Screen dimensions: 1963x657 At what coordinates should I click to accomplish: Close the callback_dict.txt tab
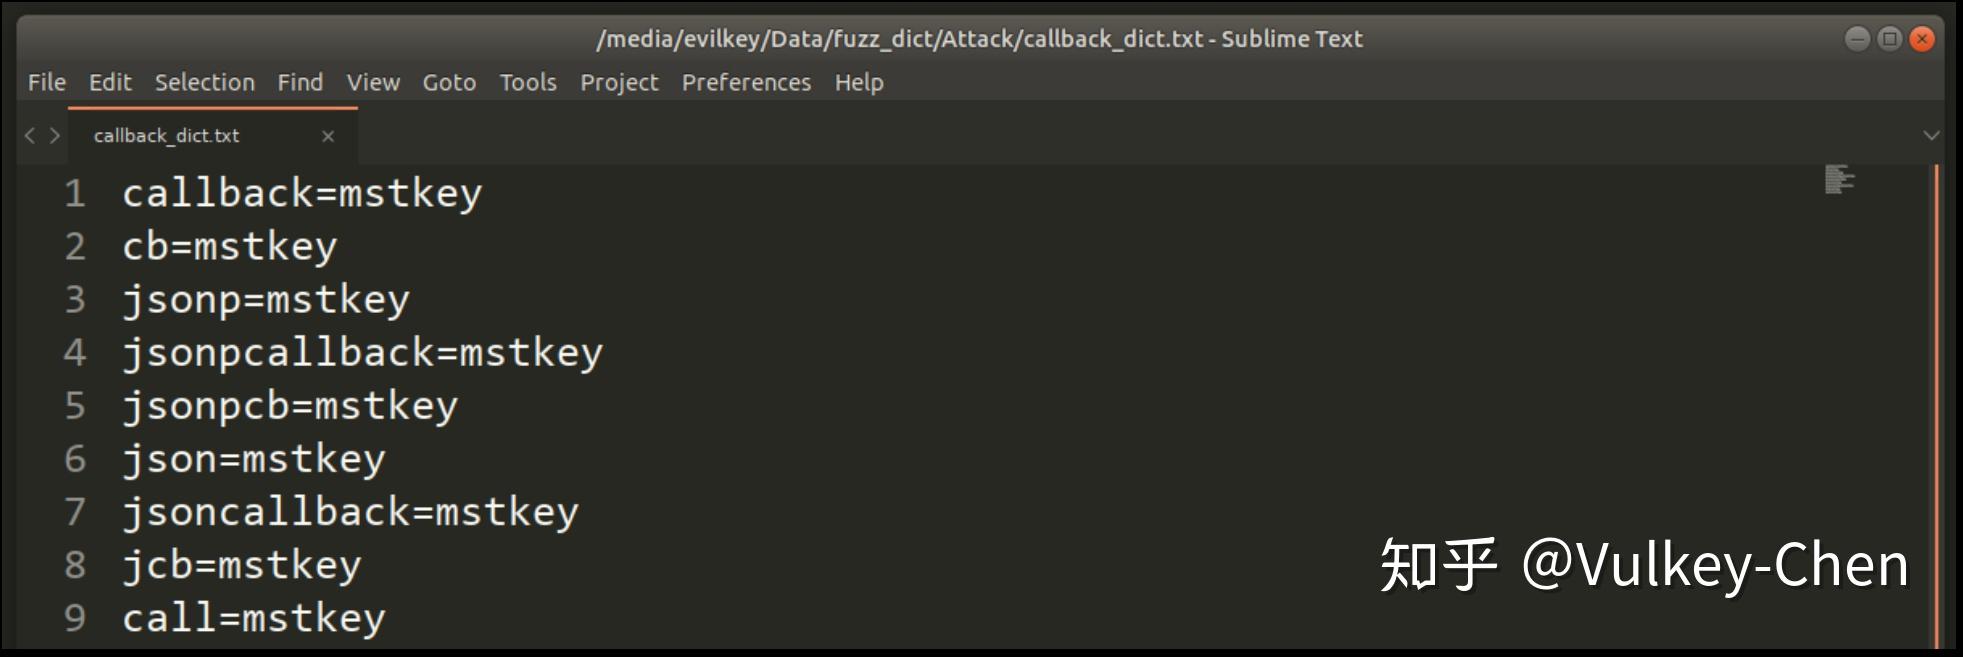328,136
